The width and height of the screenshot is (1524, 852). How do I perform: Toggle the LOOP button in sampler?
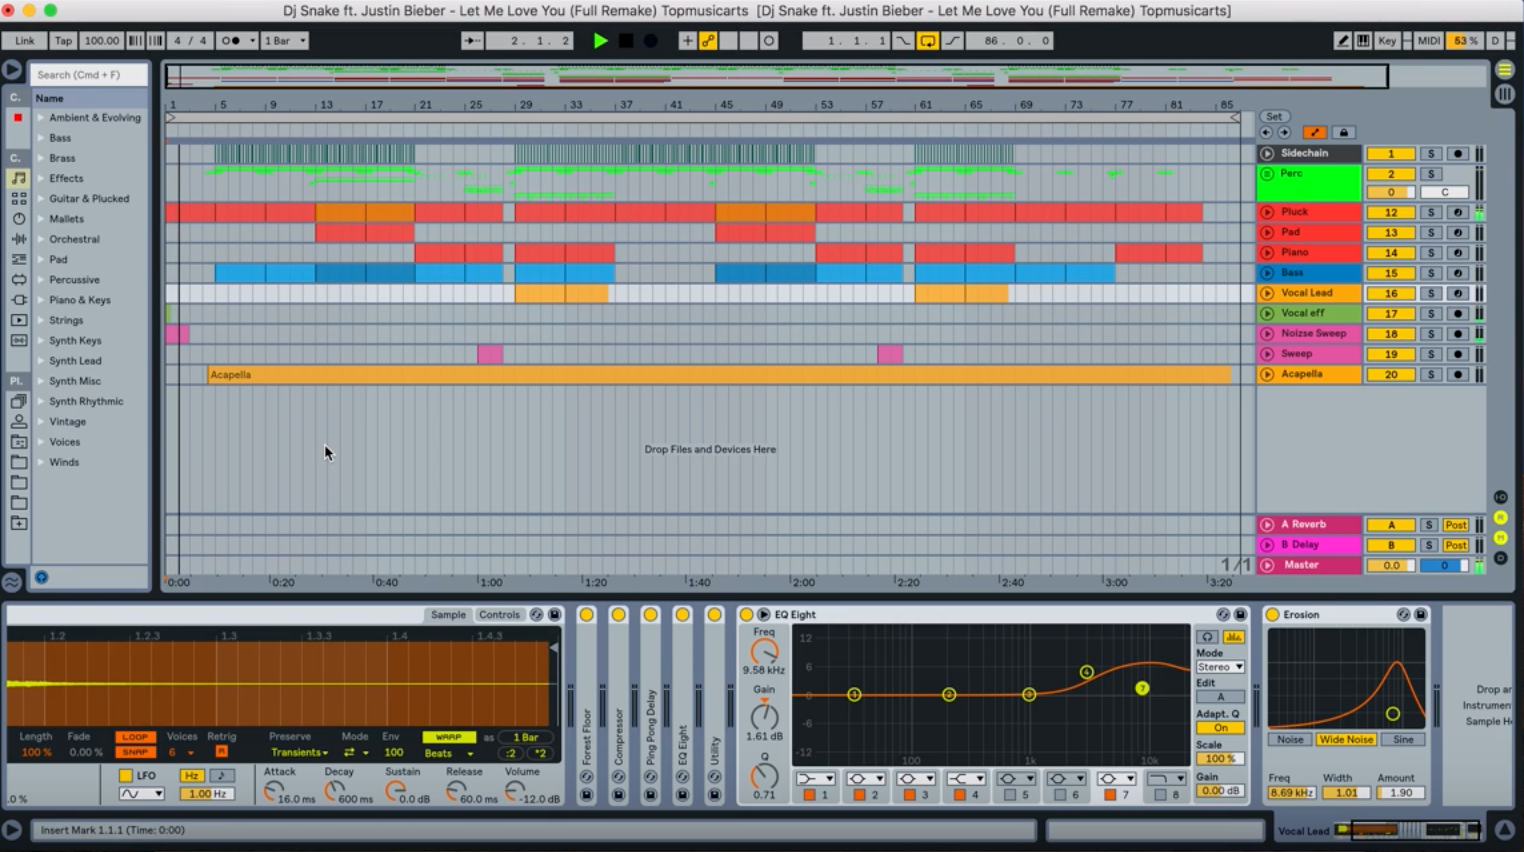coord(135,737)
